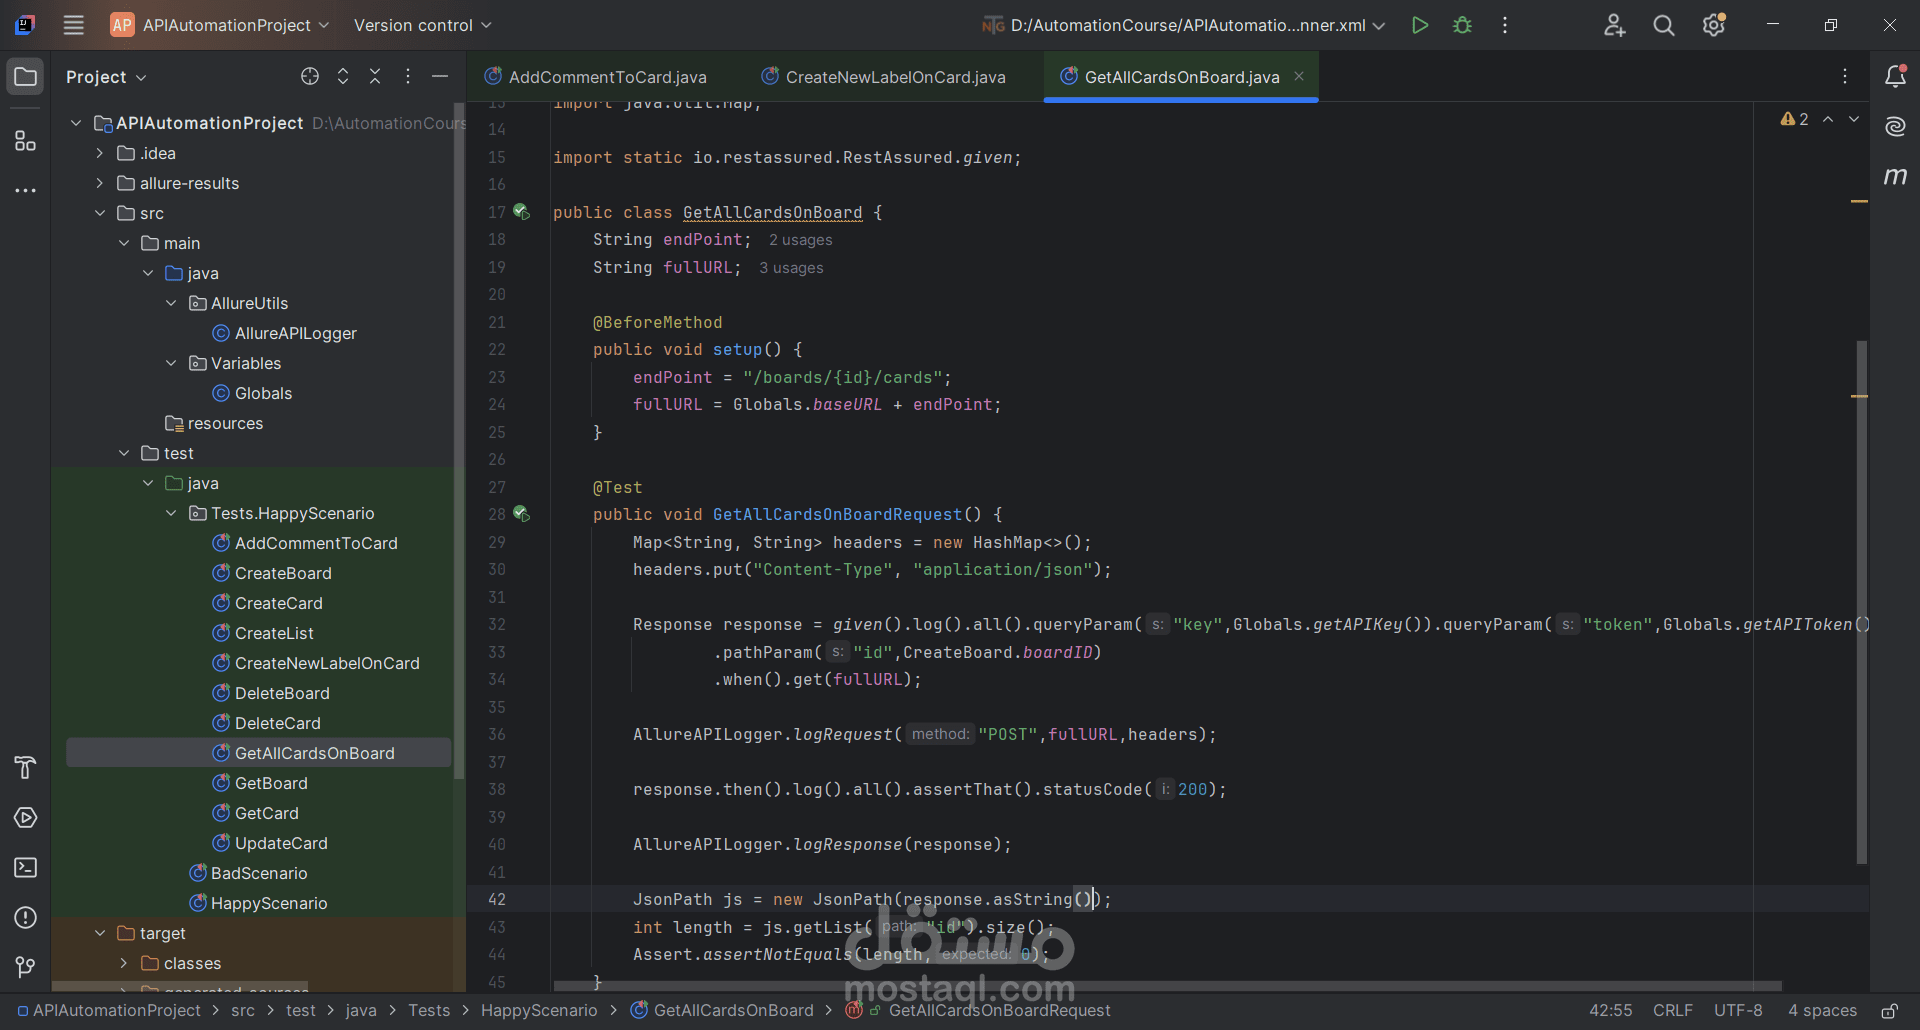The width and height of the screenshot is (1920, 1030).
Task: Collapse the target folder
Action: (x=100, y=933)
